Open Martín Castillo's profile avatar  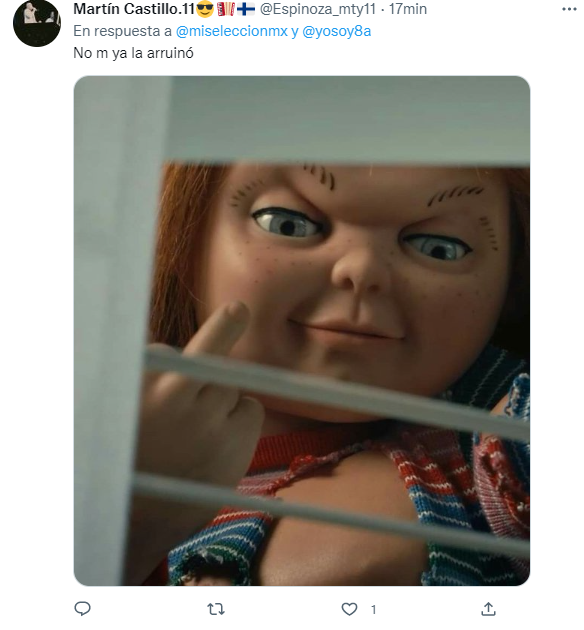pos(37,23)
